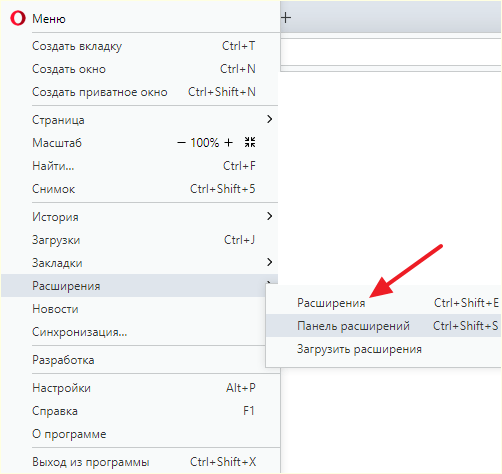Select Создать вкладку menu item
This screenshot has height=474, width=502.
139,46
